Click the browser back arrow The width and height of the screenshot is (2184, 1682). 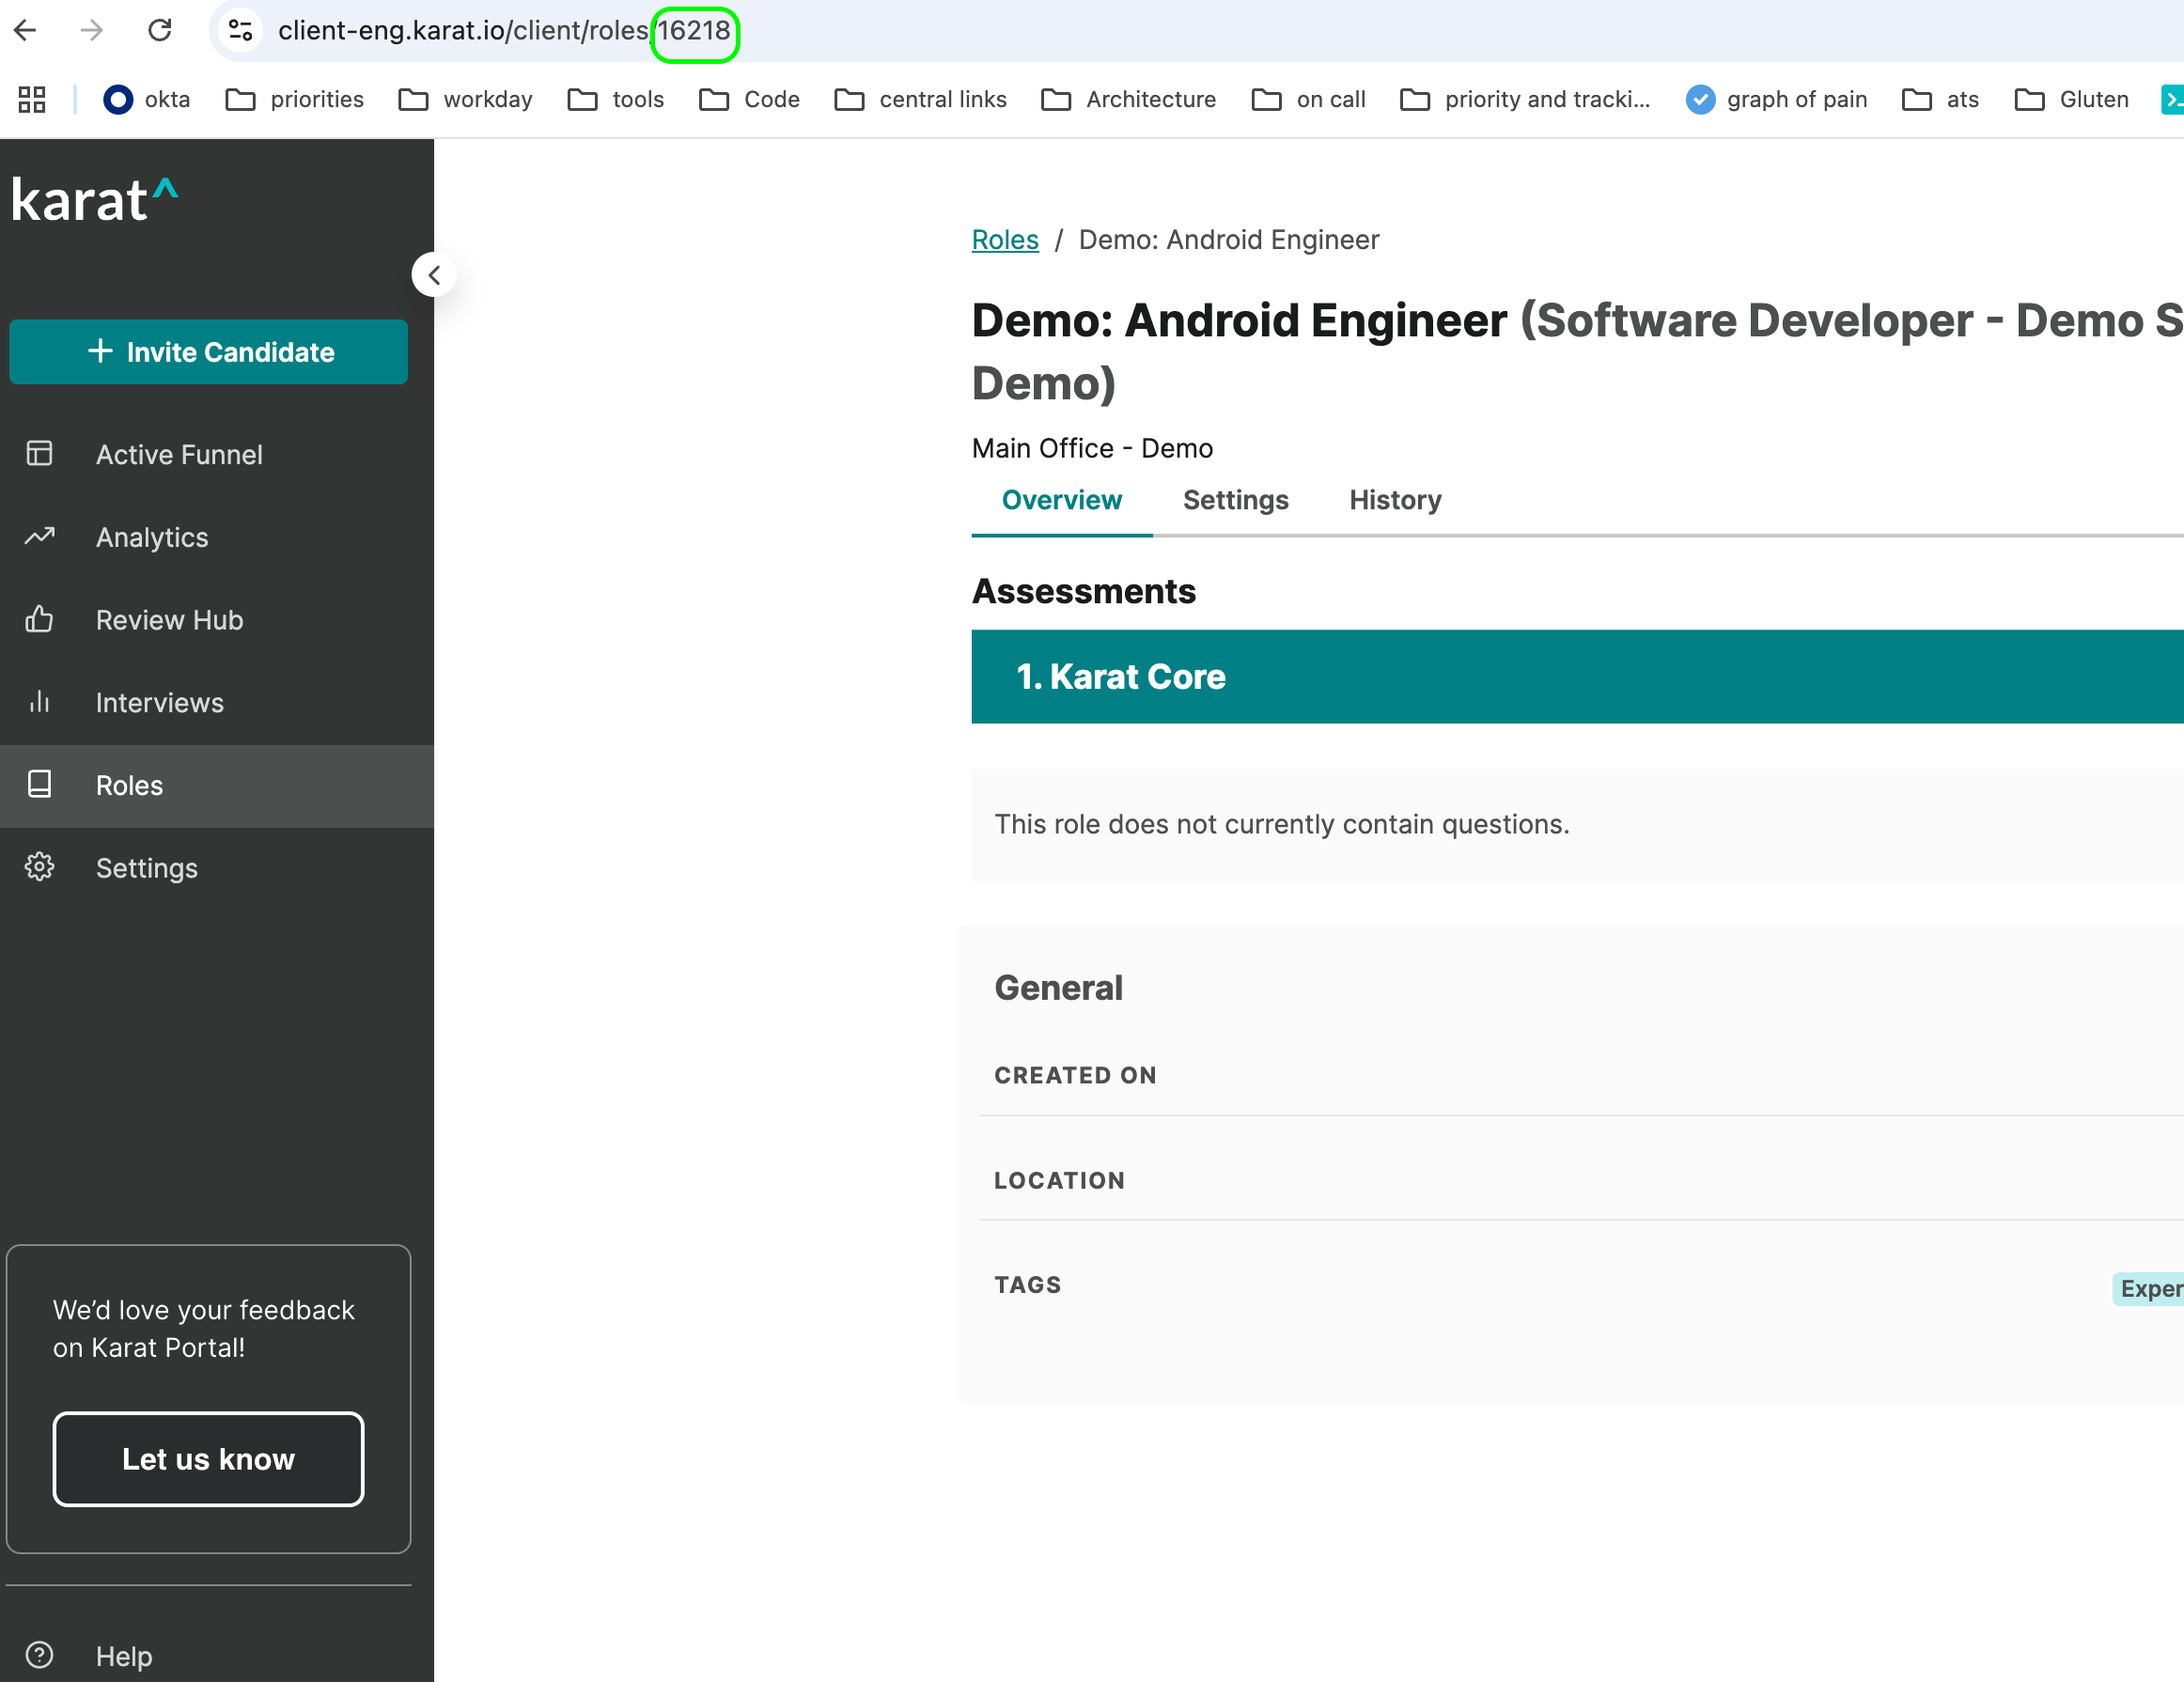[26, 31]
